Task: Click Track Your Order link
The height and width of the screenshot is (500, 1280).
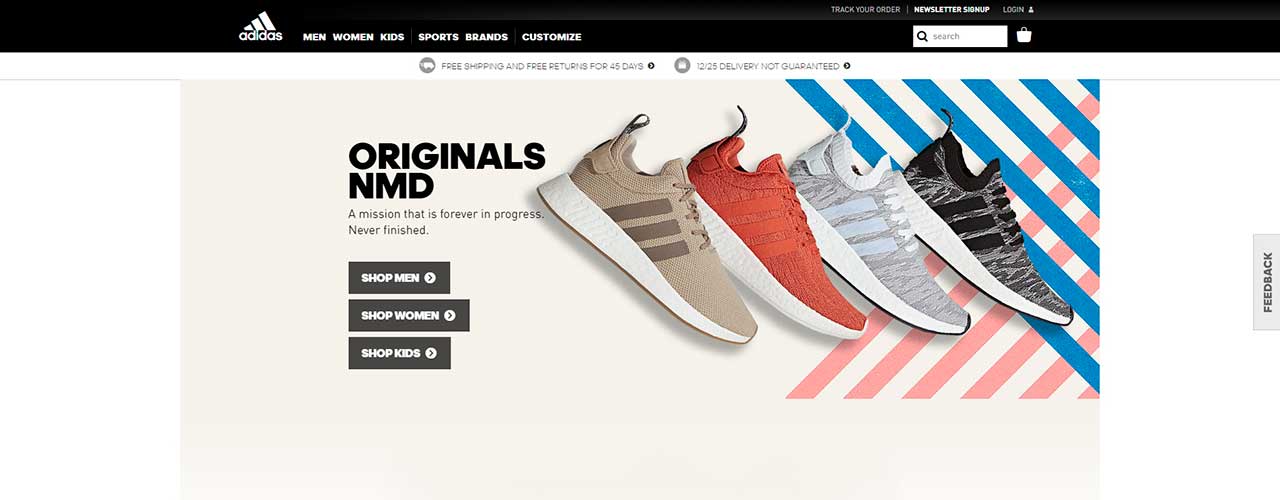Action: [865, 10]
